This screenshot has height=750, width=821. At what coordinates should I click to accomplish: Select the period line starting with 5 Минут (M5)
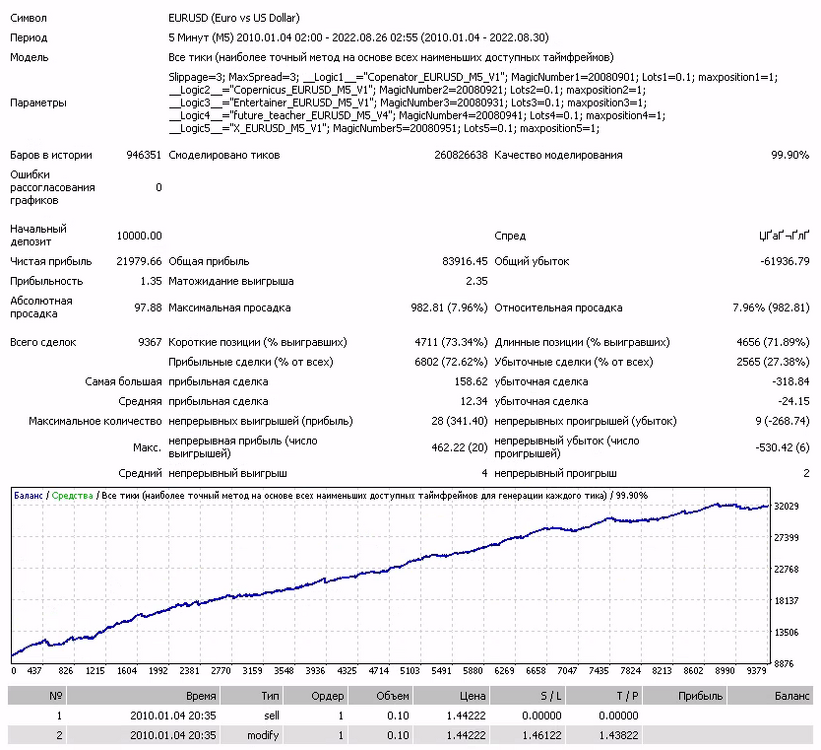pyautogui.click(x=358, y=38)
